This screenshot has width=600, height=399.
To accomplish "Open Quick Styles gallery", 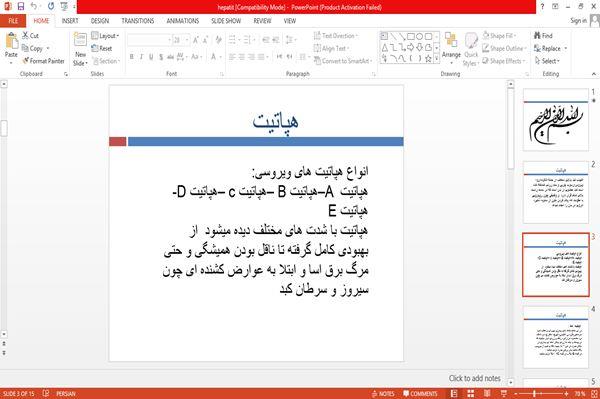I will pyautogui.click(x=471, y=49).
